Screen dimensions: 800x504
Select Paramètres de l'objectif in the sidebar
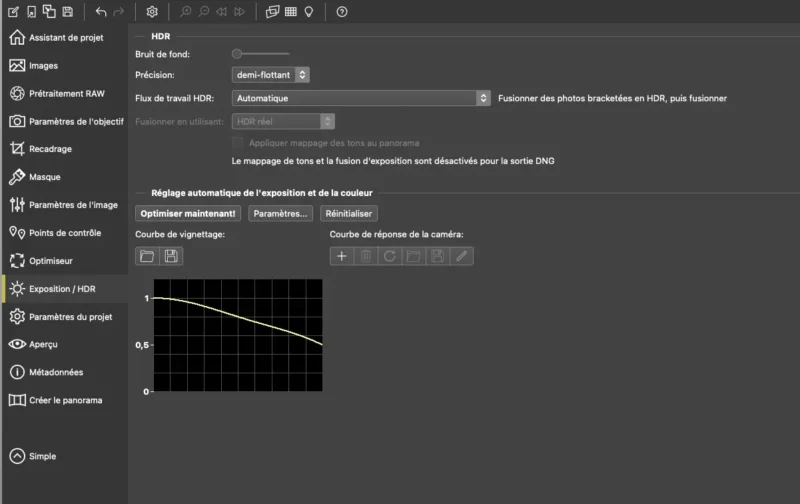pyautogui.click(x=65, y=121)
